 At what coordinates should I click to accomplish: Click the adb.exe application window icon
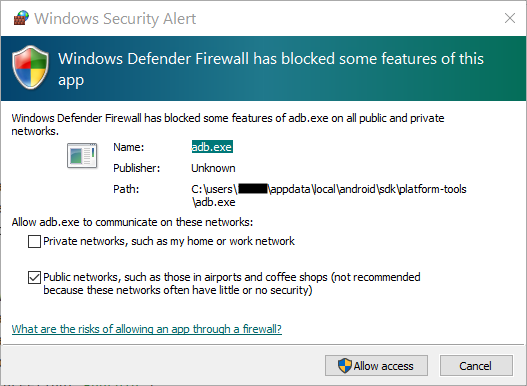(x=82, y=155)
